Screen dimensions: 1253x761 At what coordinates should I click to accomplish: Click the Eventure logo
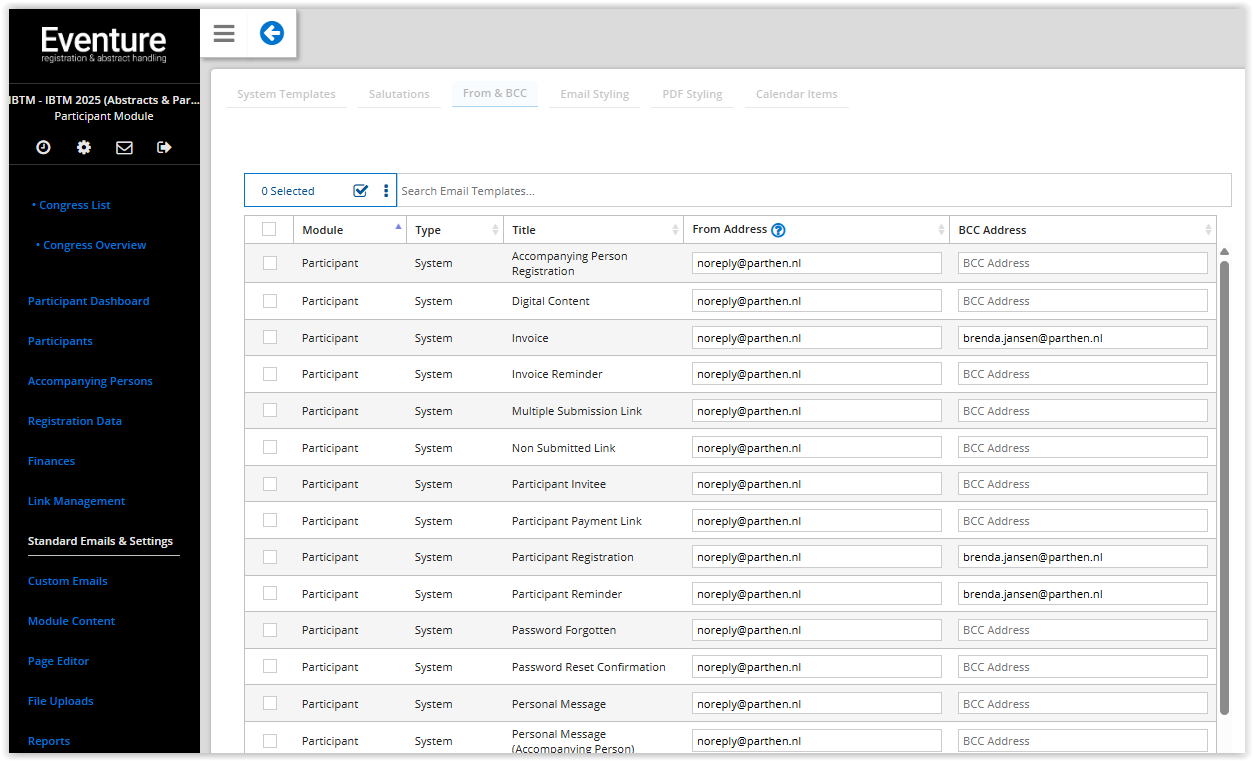point(104,45)
